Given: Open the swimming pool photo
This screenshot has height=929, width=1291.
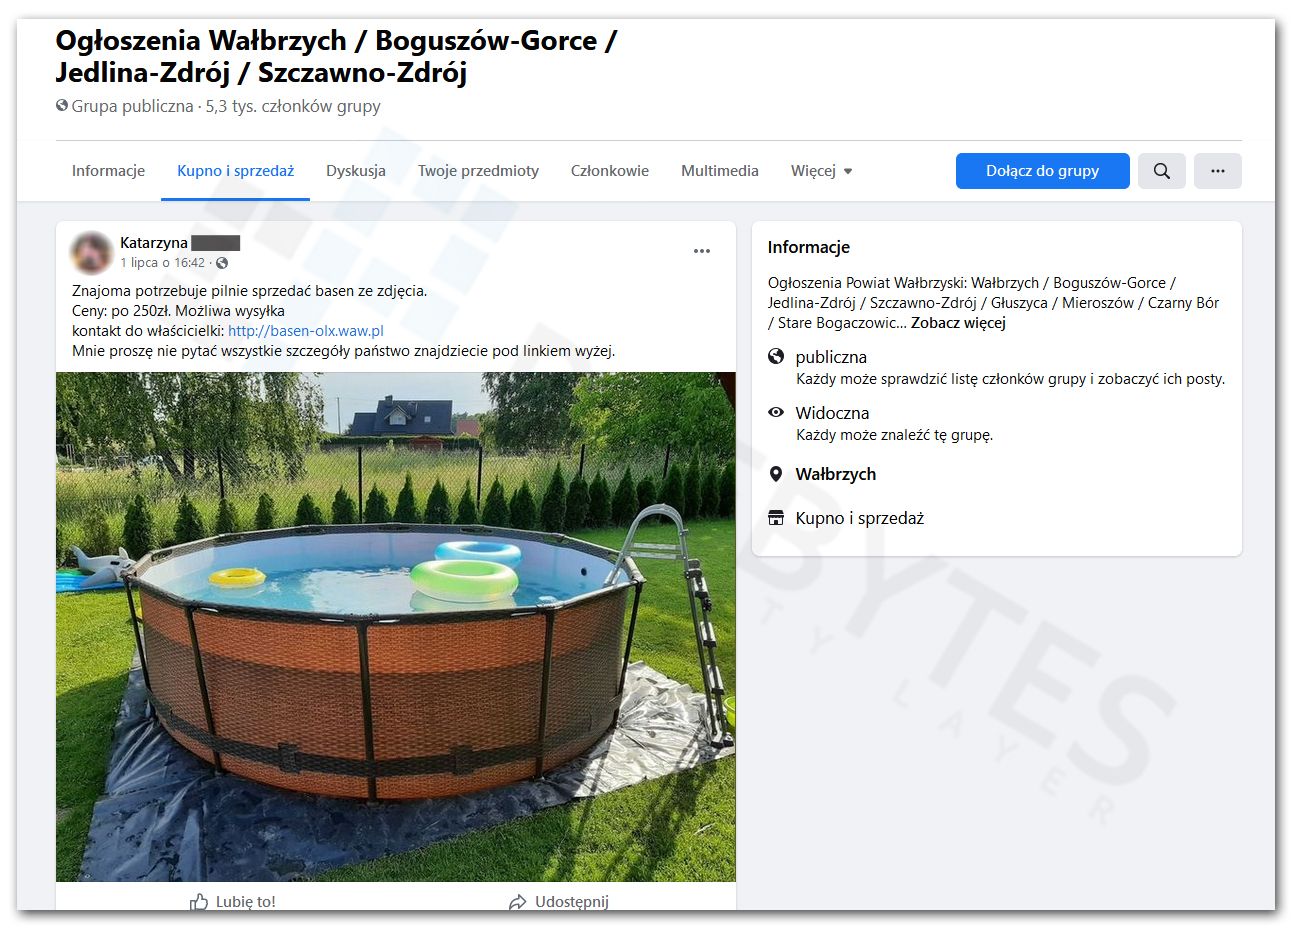Looking at the screenshot, I should coord(396,627).
